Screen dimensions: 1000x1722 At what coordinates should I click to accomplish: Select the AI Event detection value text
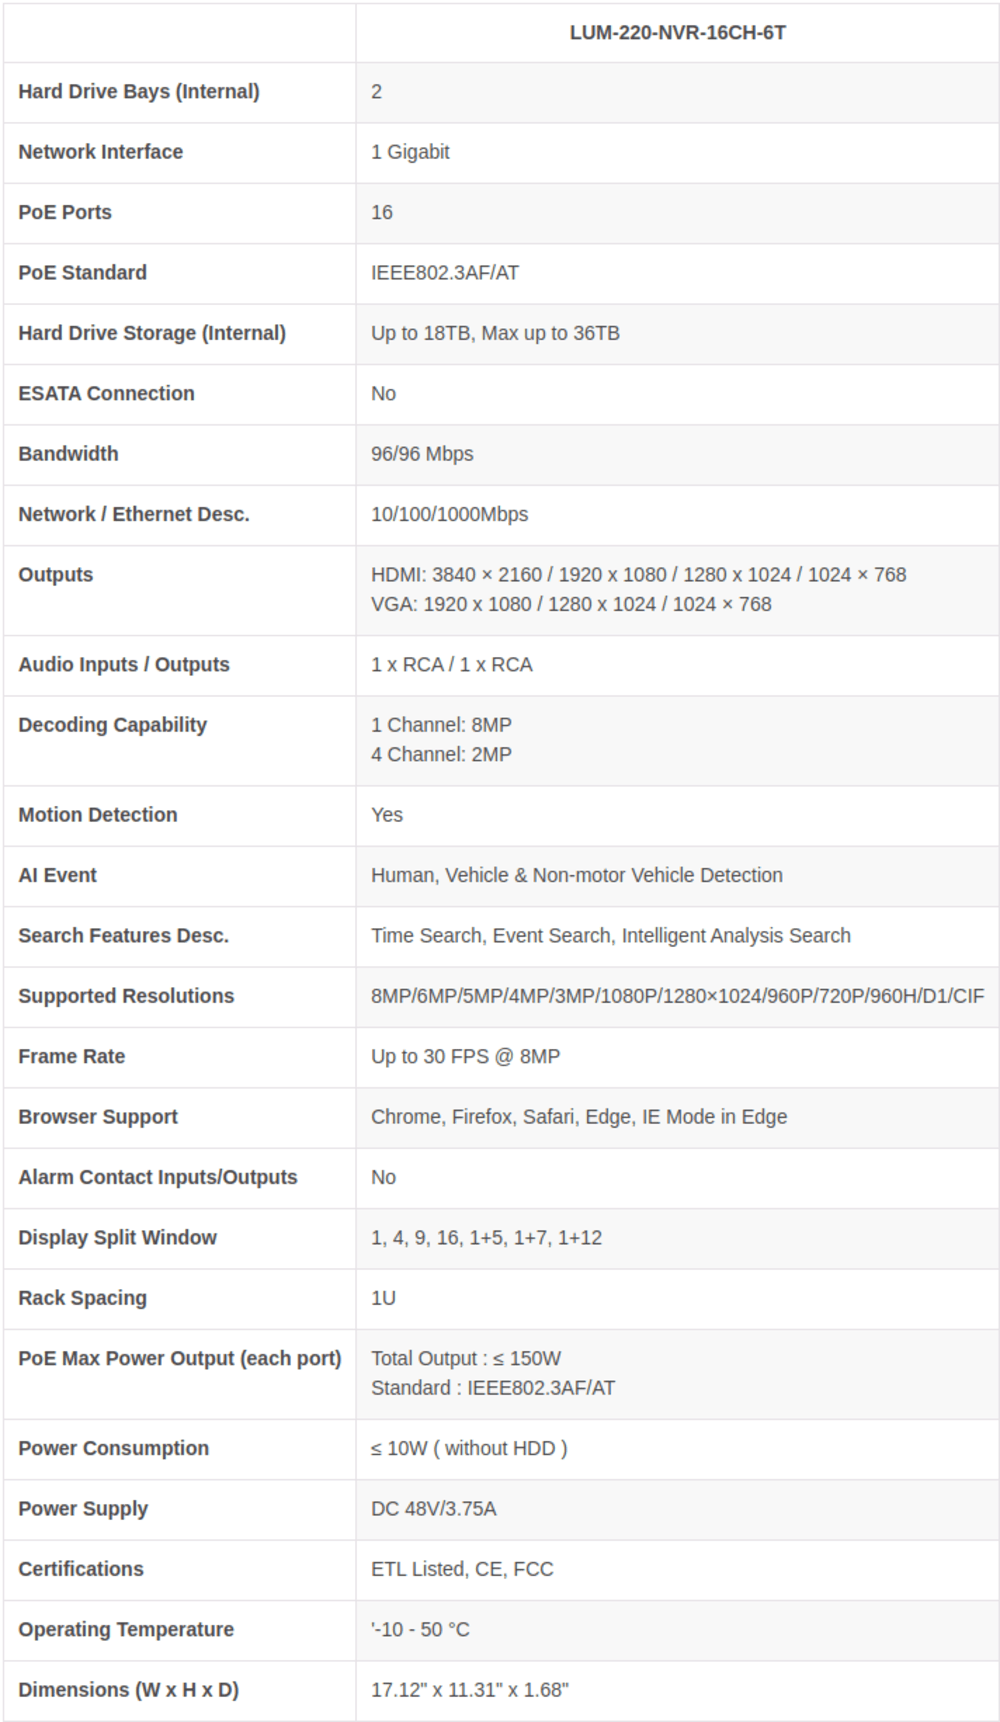point(577,875)
